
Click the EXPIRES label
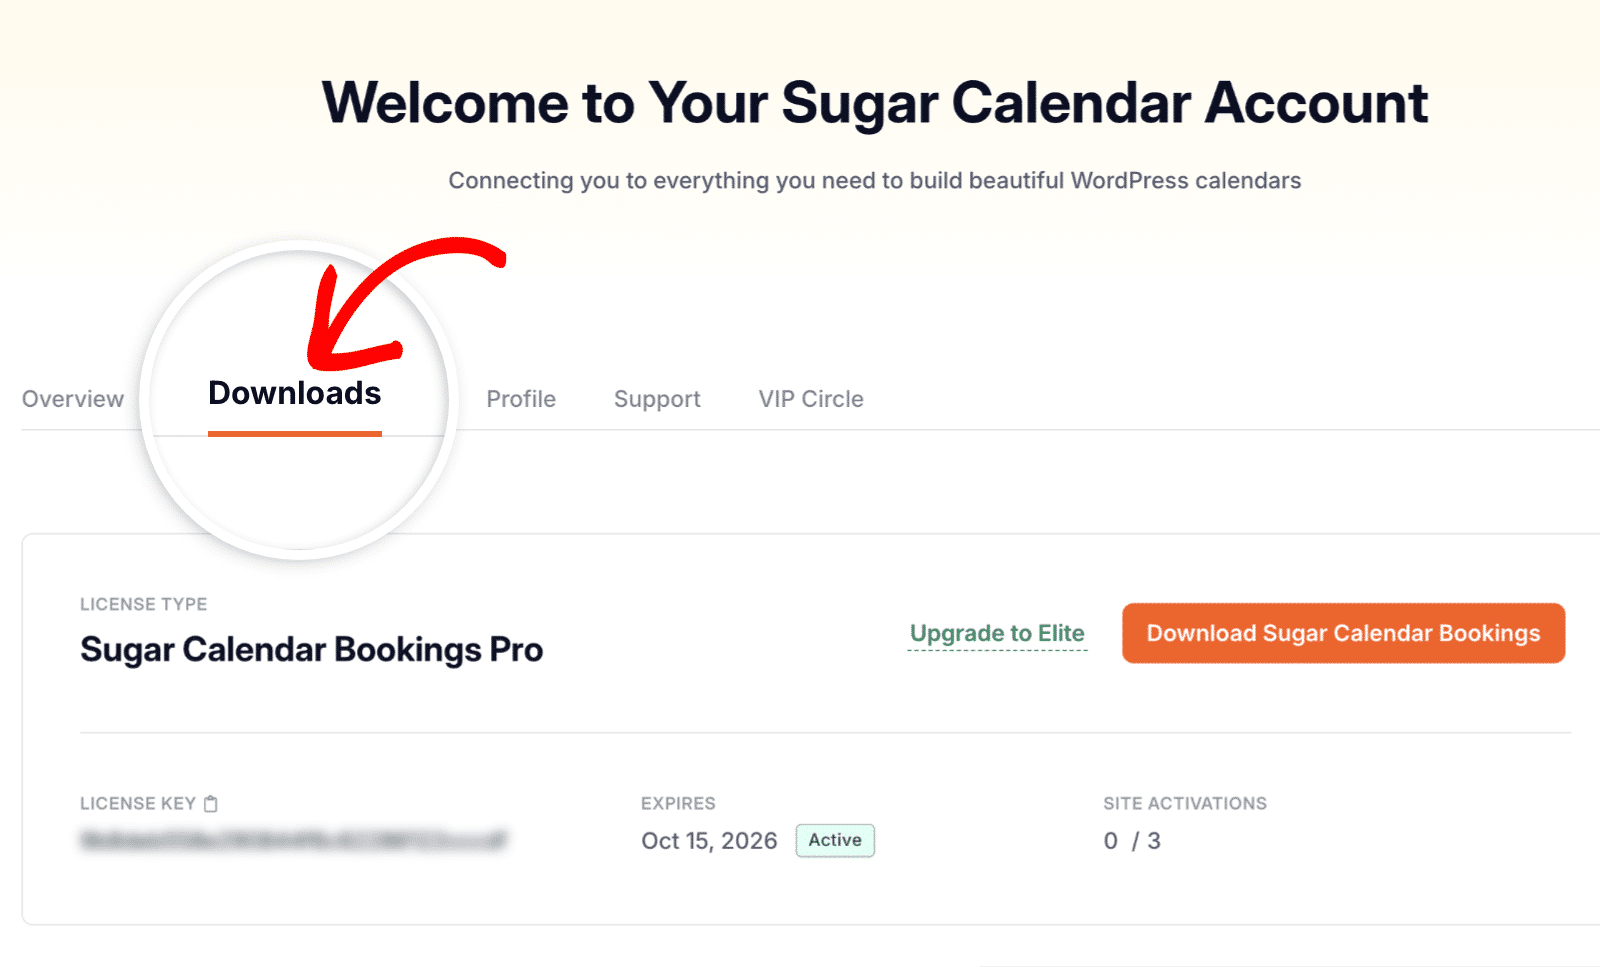678,804
